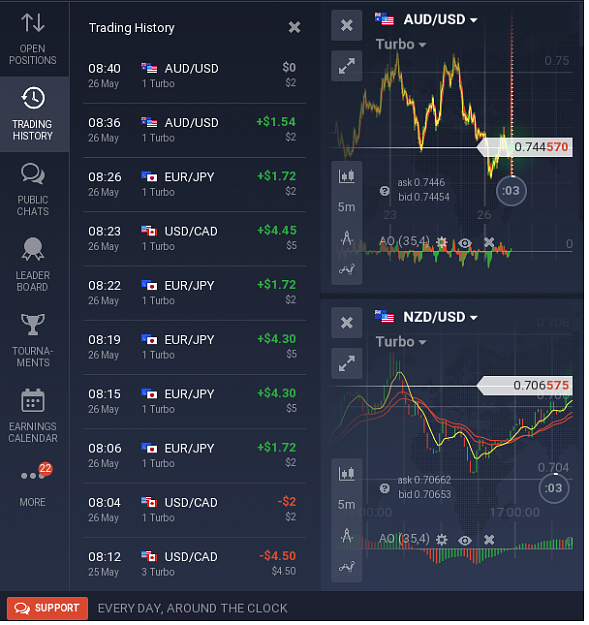Open the 25 May USD/CAD -$4.50 trade
This screenshot has width=589, height=625.
[195, 566]
